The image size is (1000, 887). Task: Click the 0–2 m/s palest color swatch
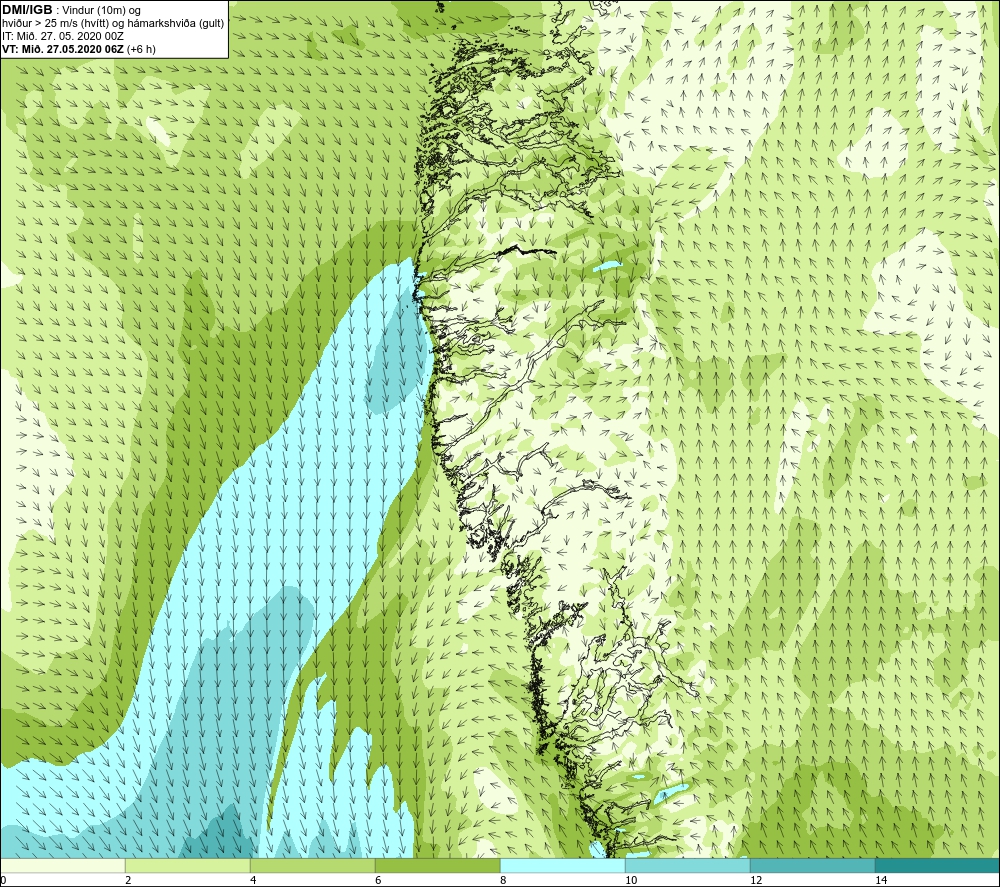click(62, 865)
